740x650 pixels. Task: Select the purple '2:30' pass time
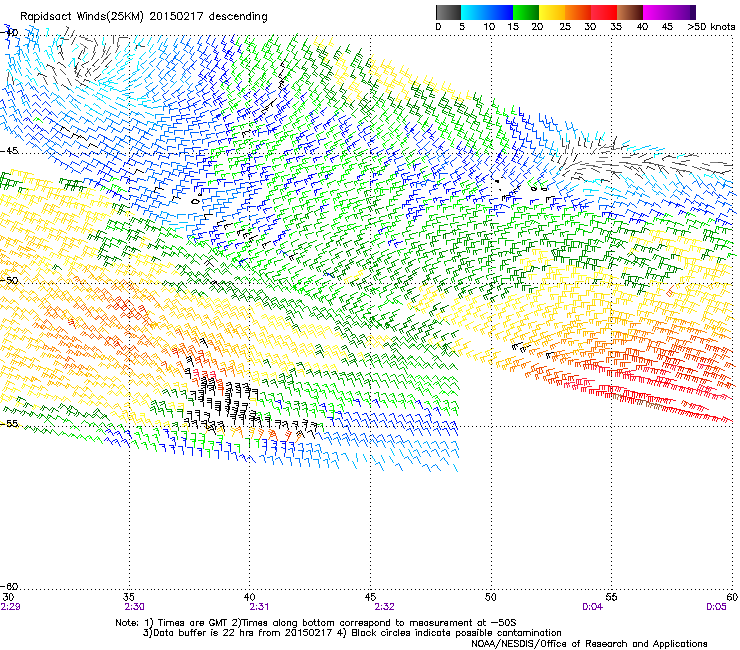[134, 607]
